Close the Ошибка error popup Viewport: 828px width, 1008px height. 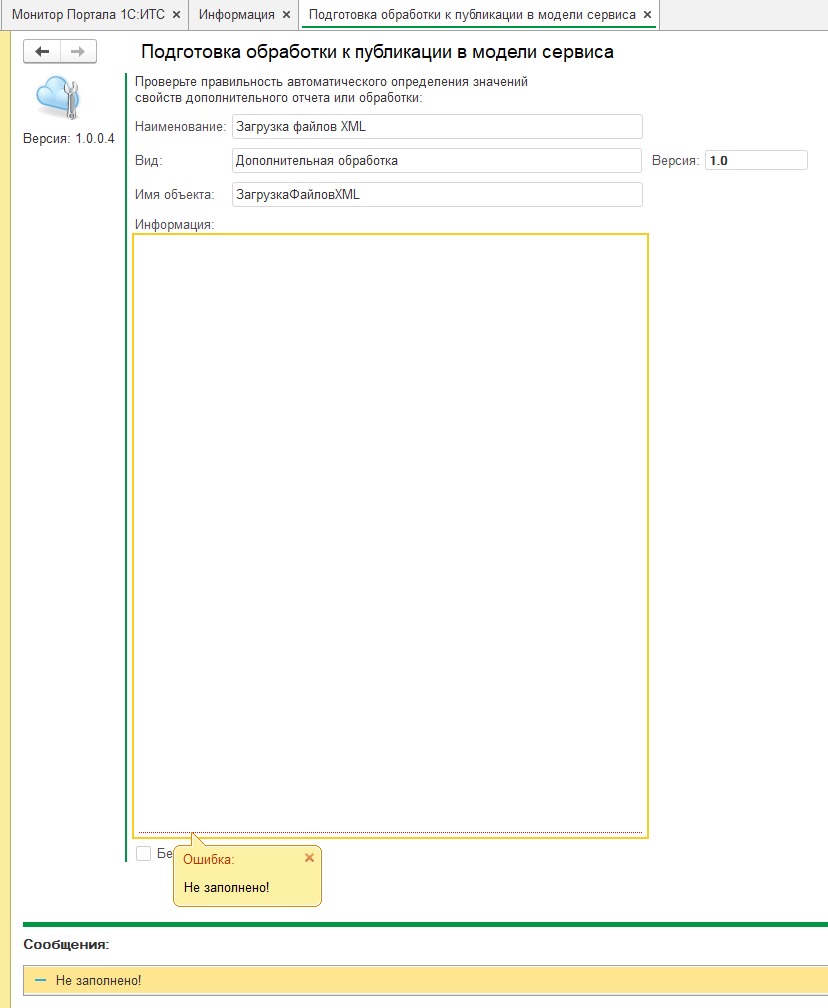[x=309, y=858]
